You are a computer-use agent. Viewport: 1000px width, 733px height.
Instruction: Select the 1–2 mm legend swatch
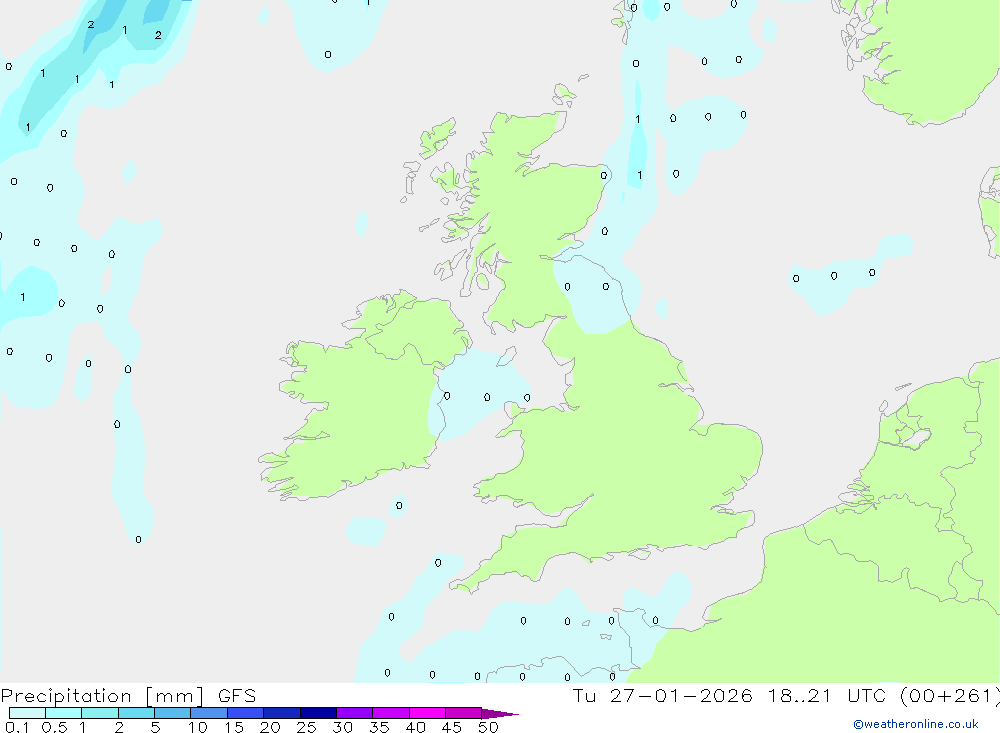100,713
